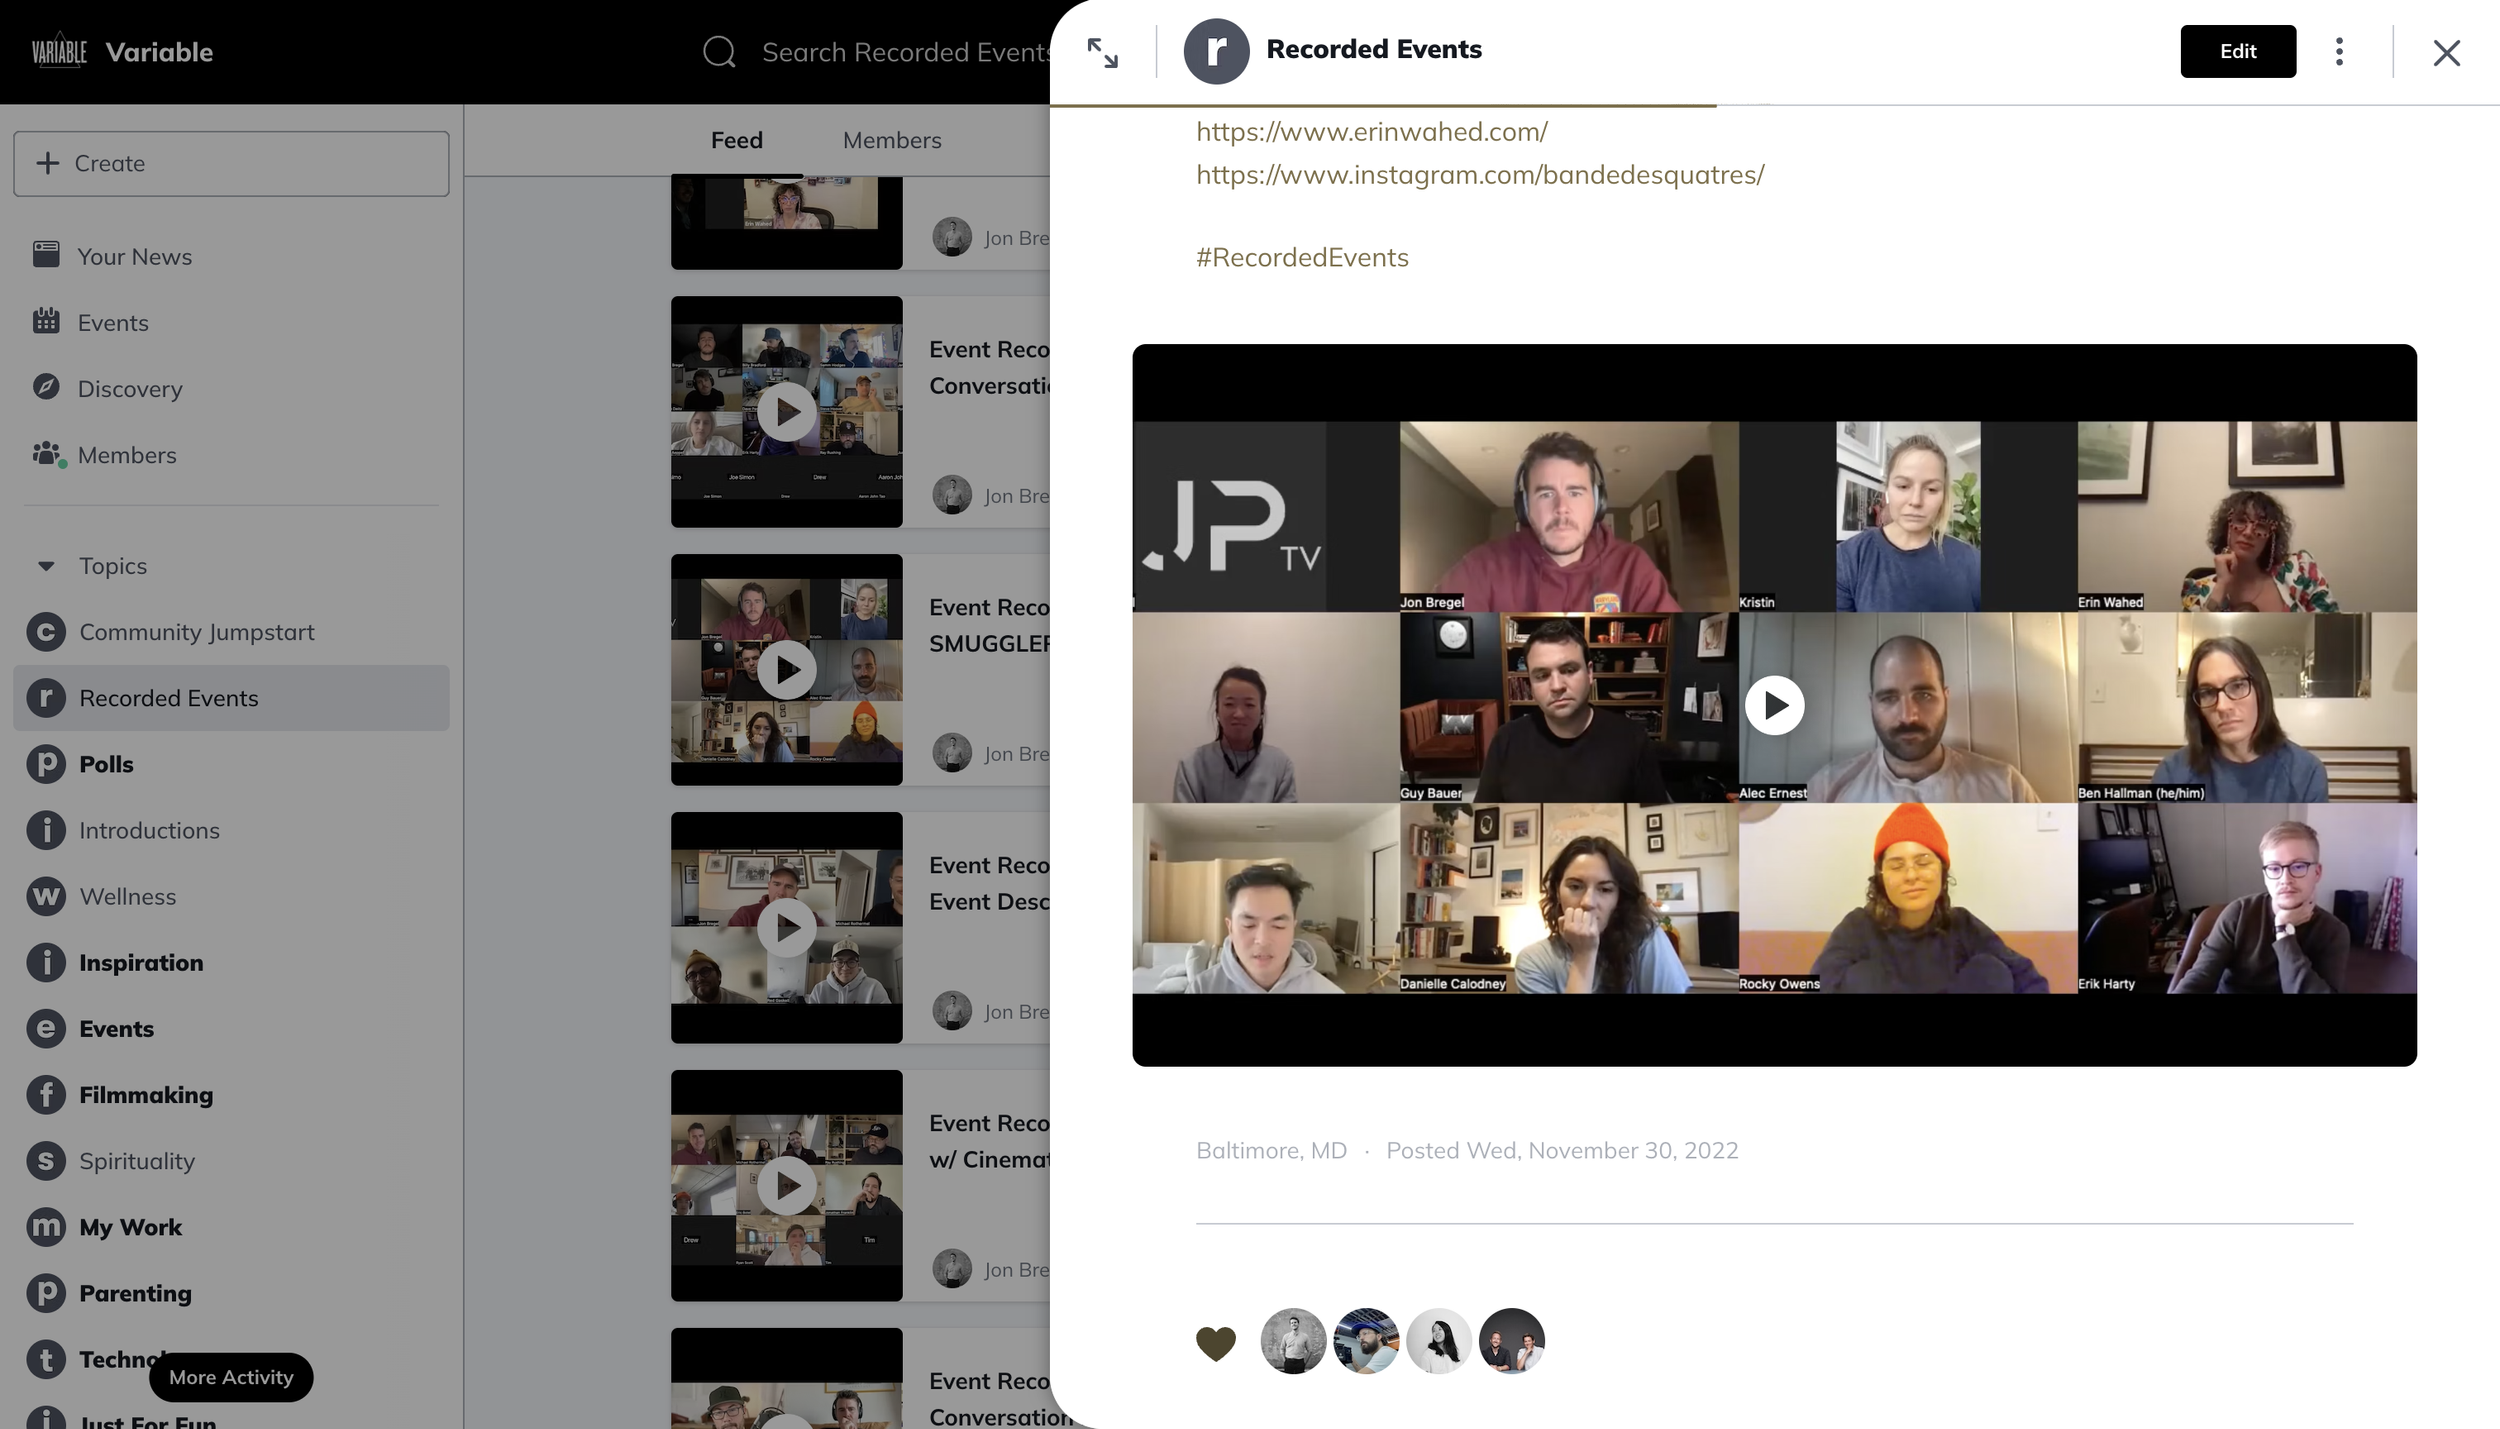Play the SMUGGLER event recording thumbnail
2500x1429 pixels.
786,669
